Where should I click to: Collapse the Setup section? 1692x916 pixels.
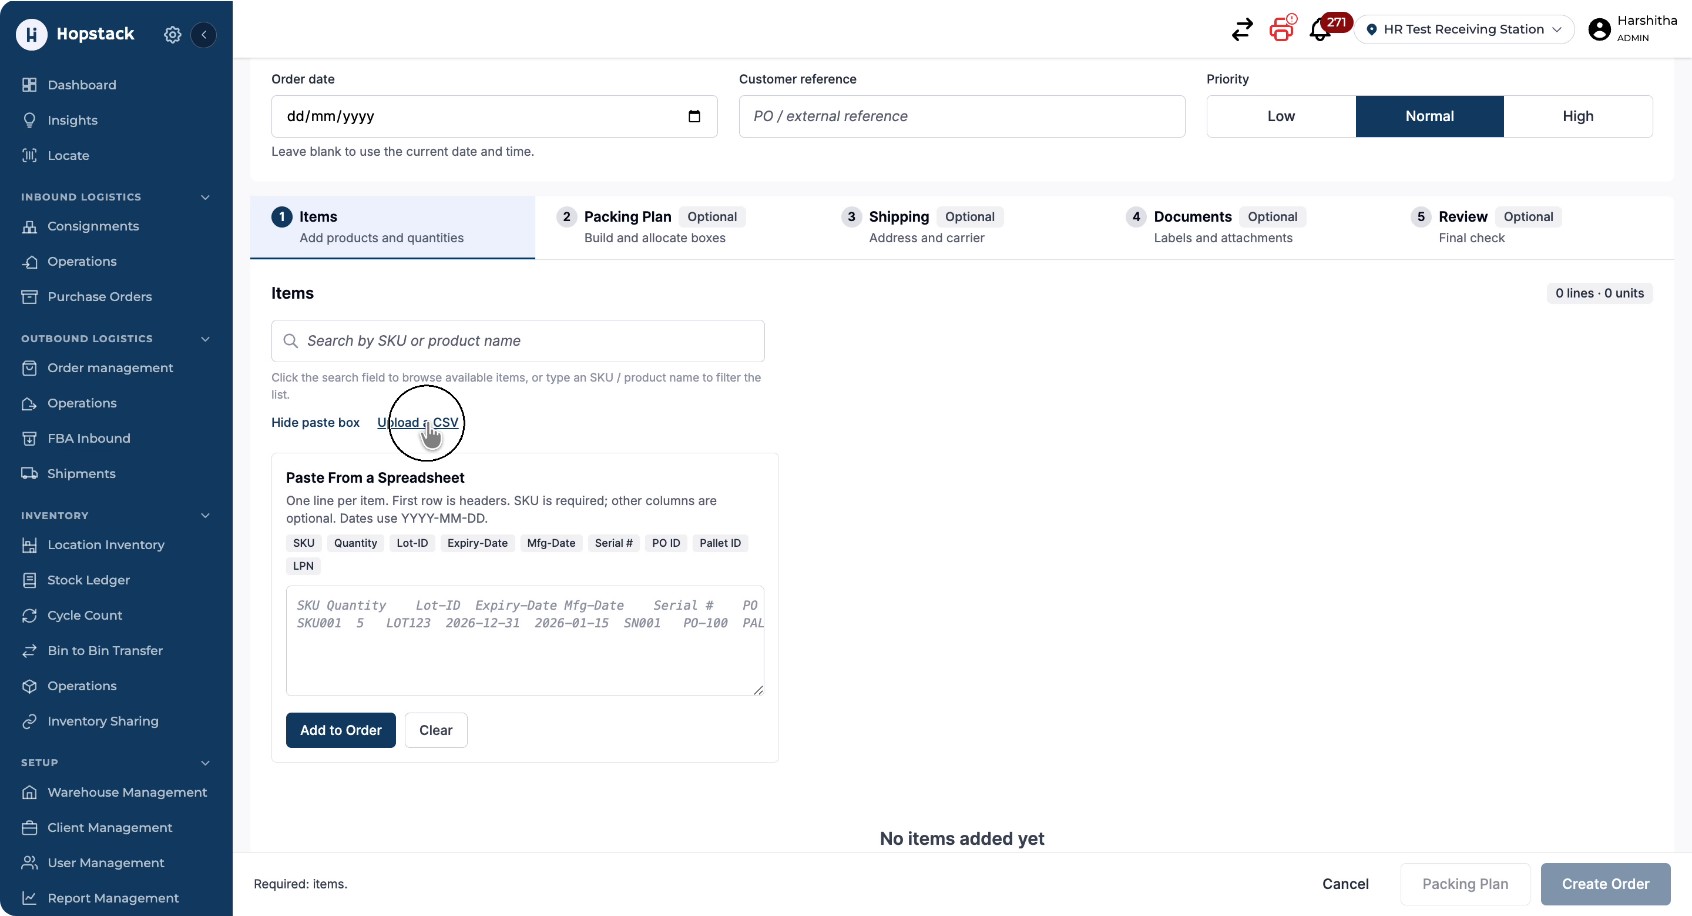click(205, 763)
